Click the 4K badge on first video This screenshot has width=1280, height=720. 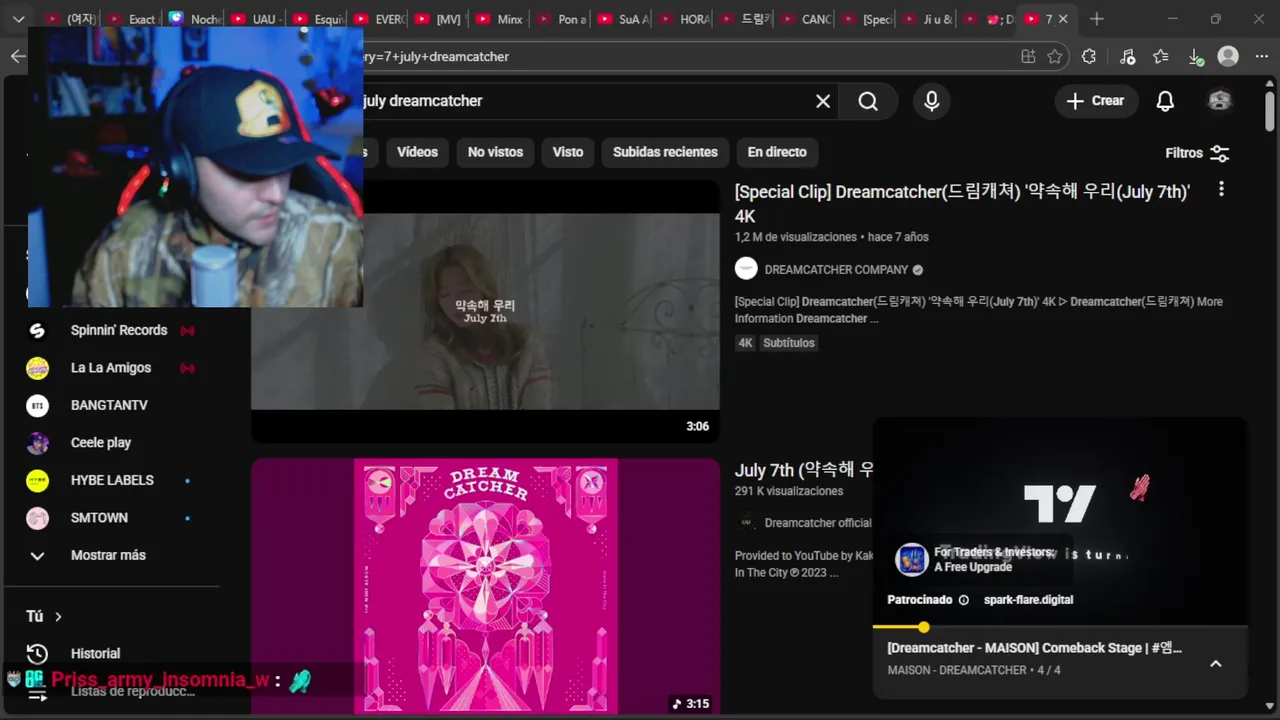[745, 343]
